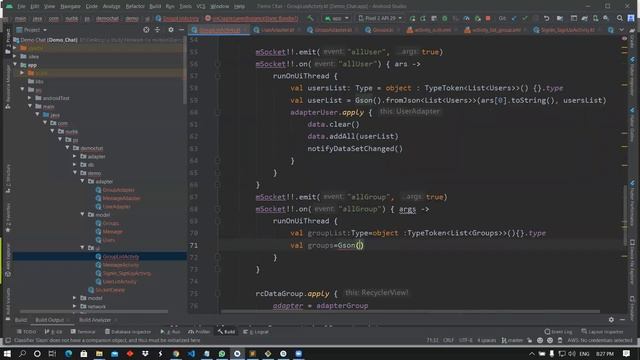The width and height of the screenshot is (640, 360).
Task: Hide the Project panel with minus icon
Action: [x=182, y=30]
